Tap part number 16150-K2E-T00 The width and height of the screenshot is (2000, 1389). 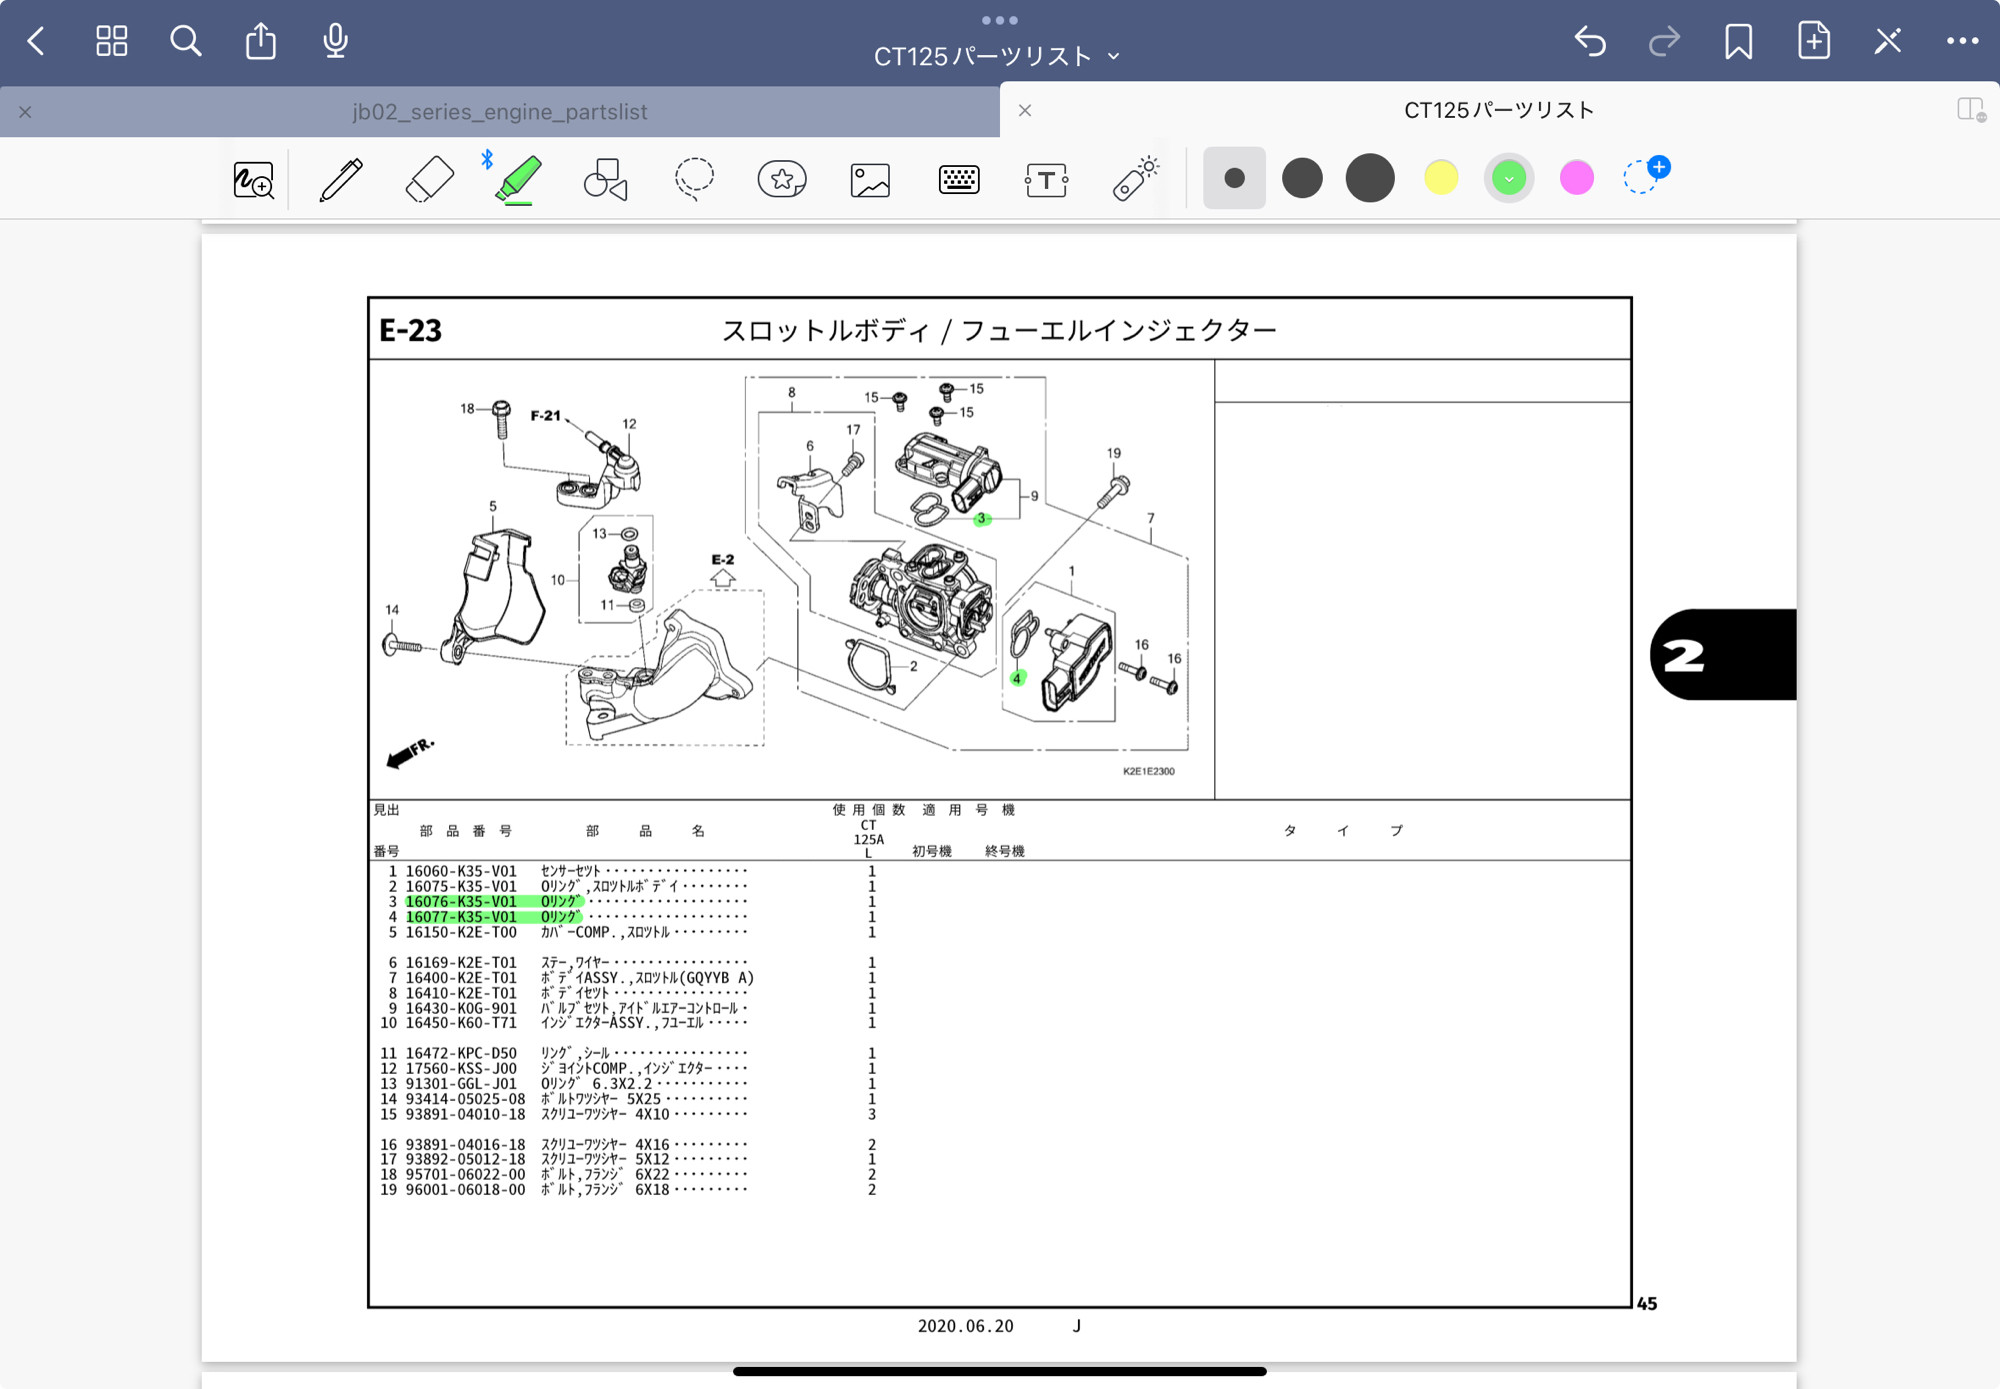(x=461, y=933)
